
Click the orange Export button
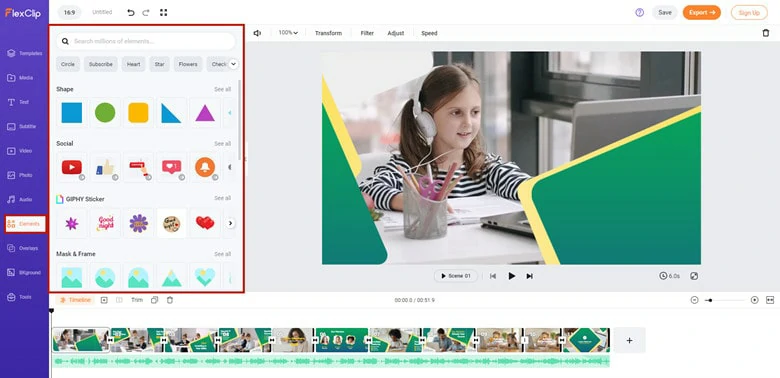point(701,12)
